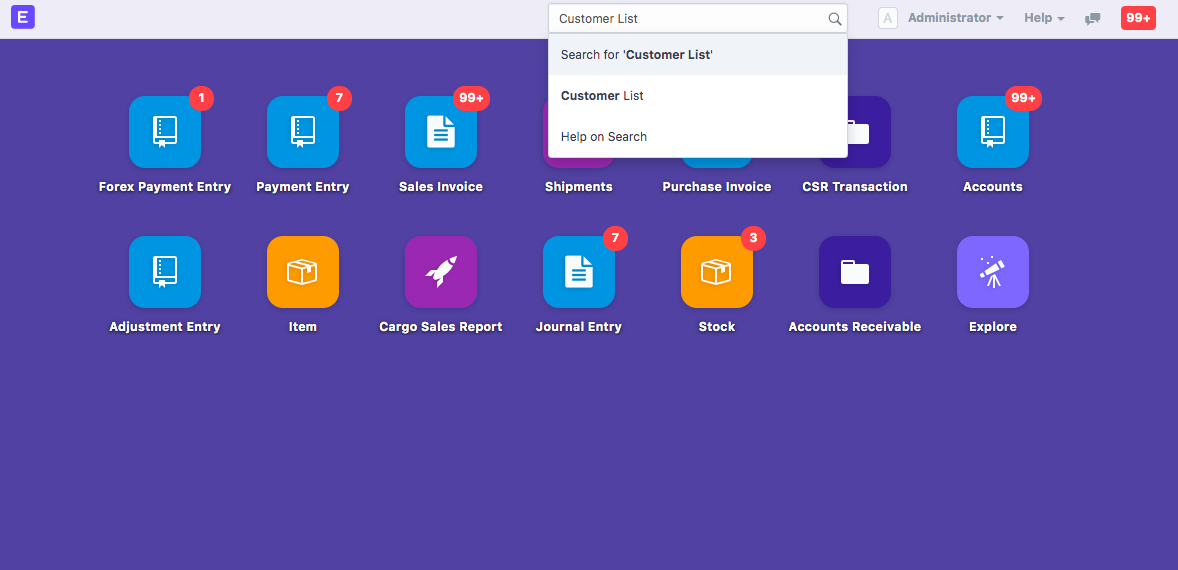
Task: Click the search magnifier icon
Action: click(x=835, y=19)
